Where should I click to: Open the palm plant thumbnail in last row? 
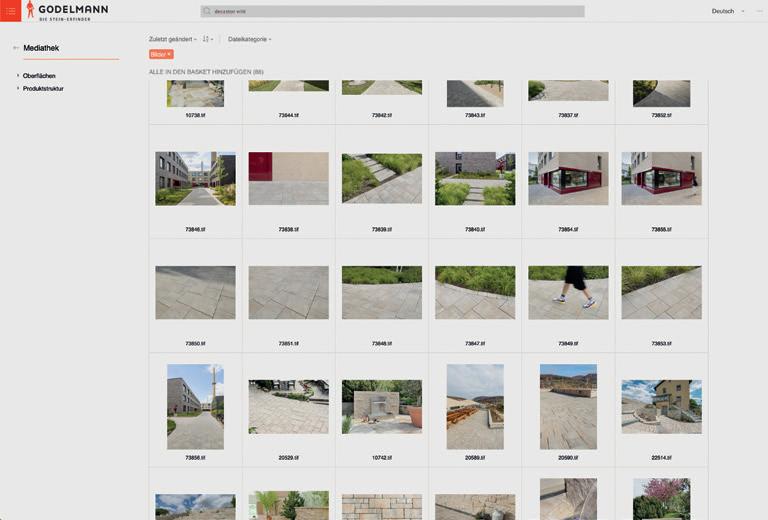(x=288, y=505)
